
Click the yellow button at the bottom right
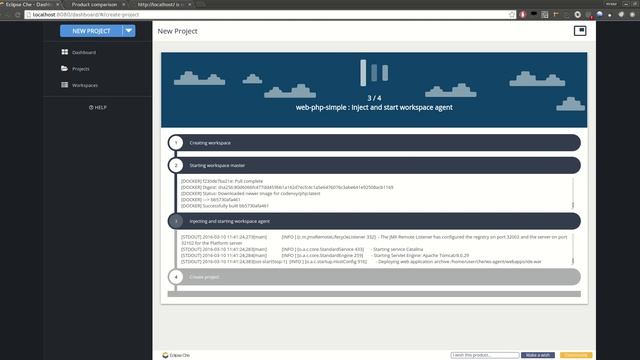coord(576,355)
